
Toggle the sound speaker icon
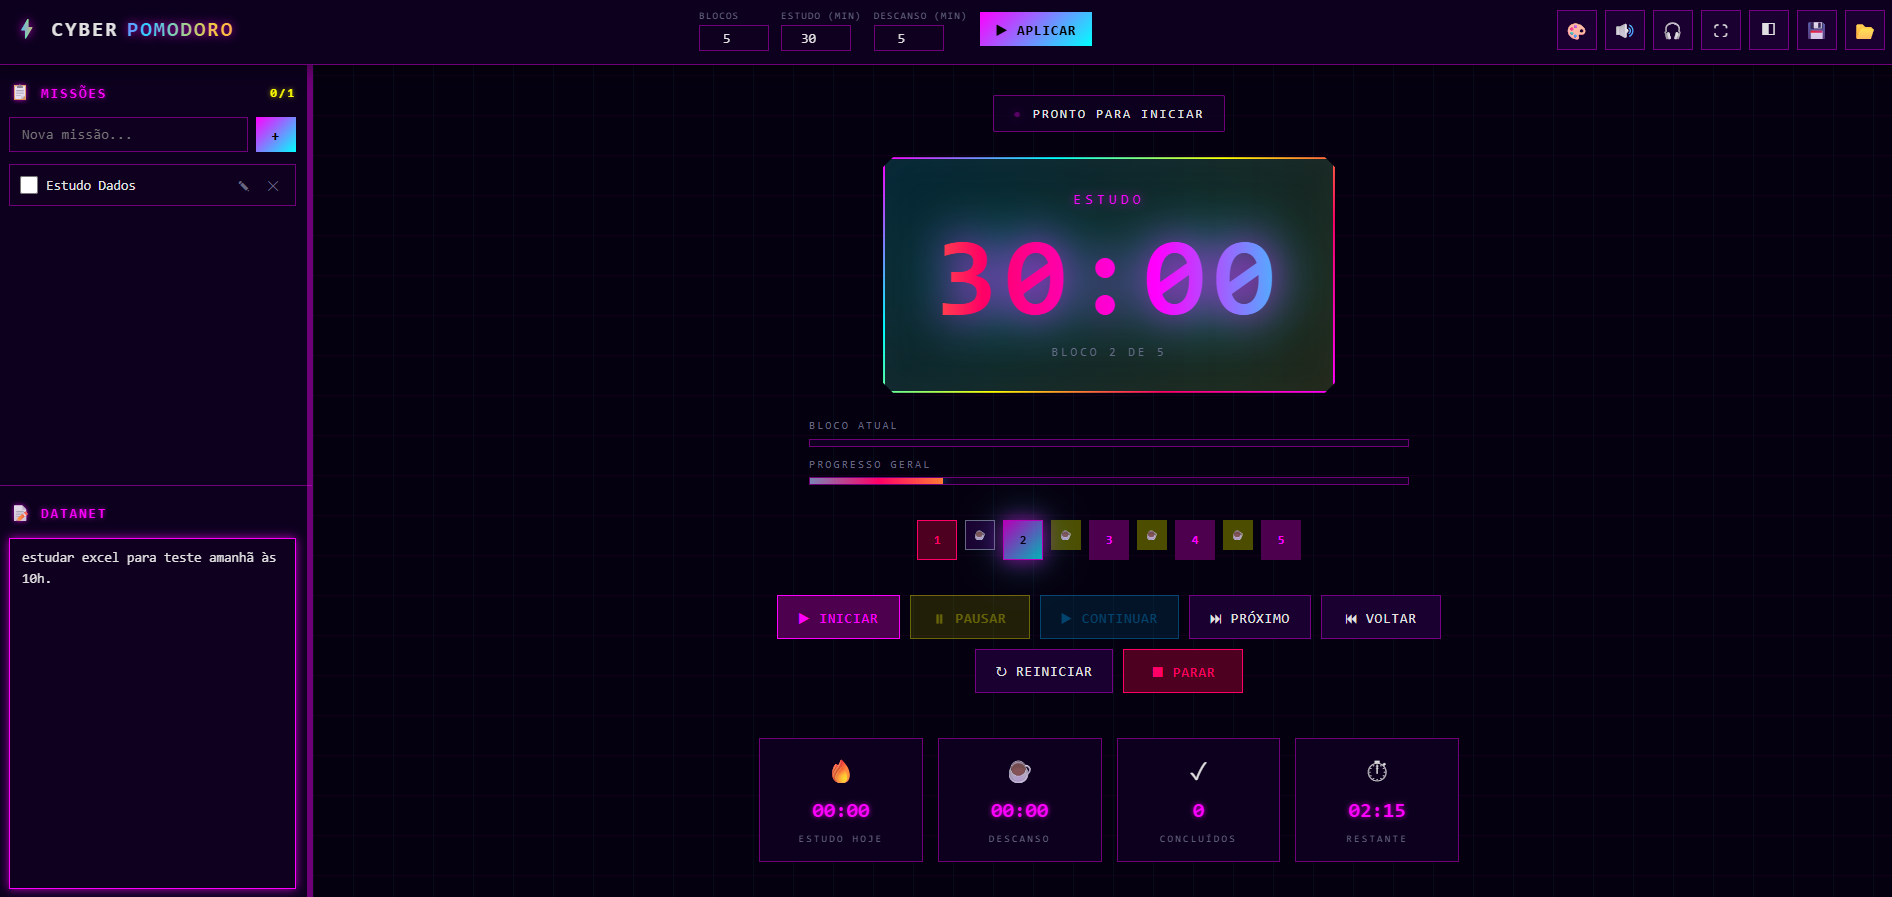[x=1624, y=30]
